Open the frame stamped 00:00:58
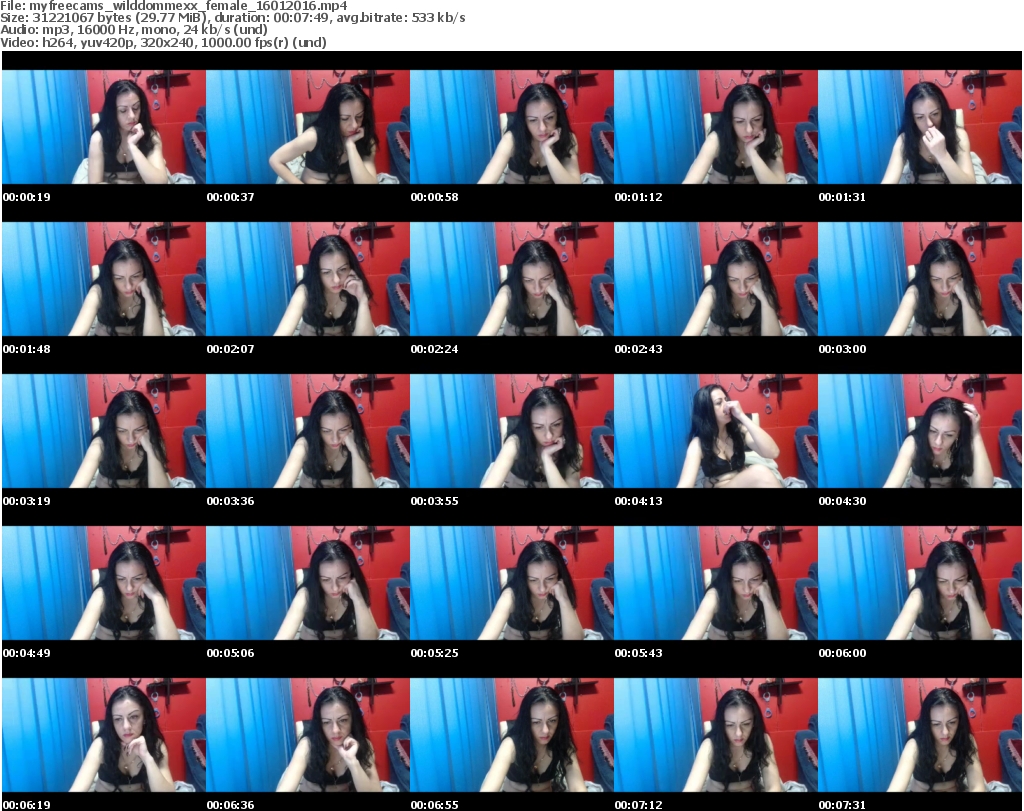The height and width of the screenshot is (811, 1024). coord(512,127)
